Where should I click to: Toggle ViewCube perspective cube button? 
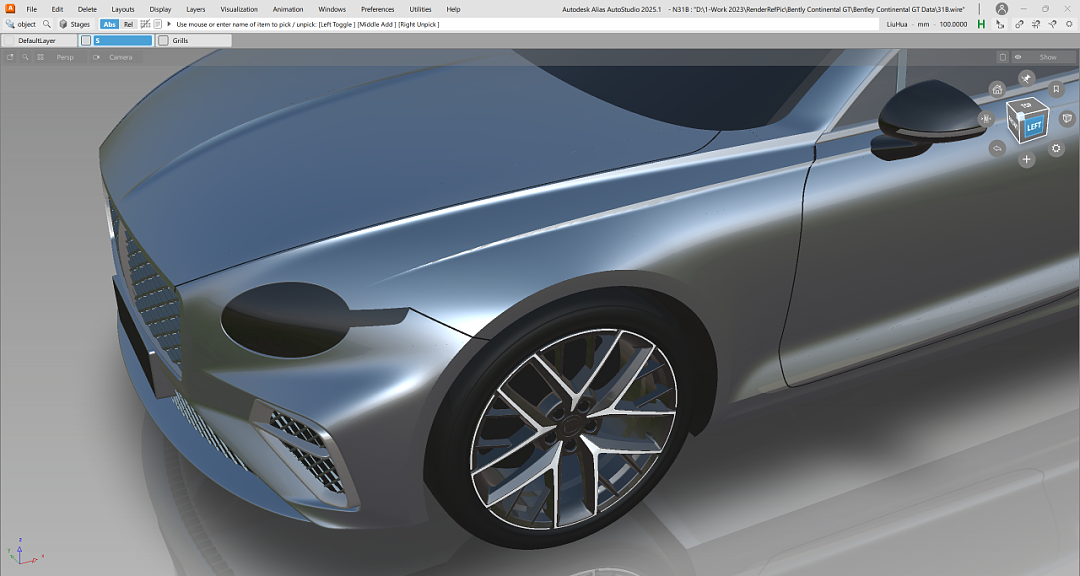click(x=1067, y=119)
